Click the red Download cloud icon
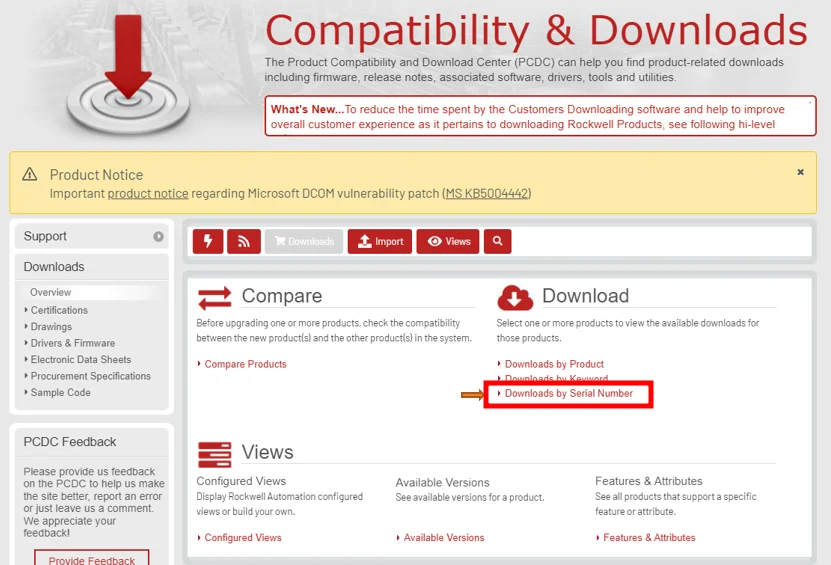This screenshot has height=565, width=831. [x=515, y=298]
